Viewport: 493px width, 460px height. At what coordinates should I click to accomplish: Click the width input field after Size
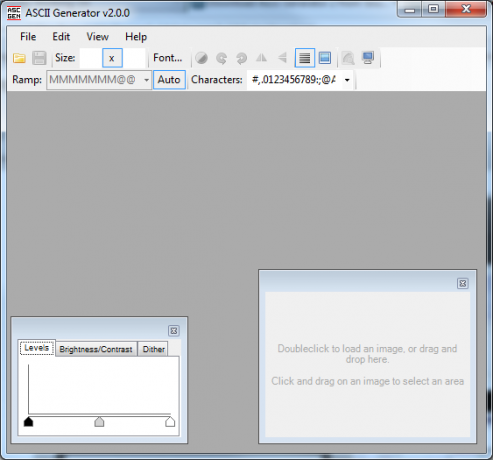91,58
